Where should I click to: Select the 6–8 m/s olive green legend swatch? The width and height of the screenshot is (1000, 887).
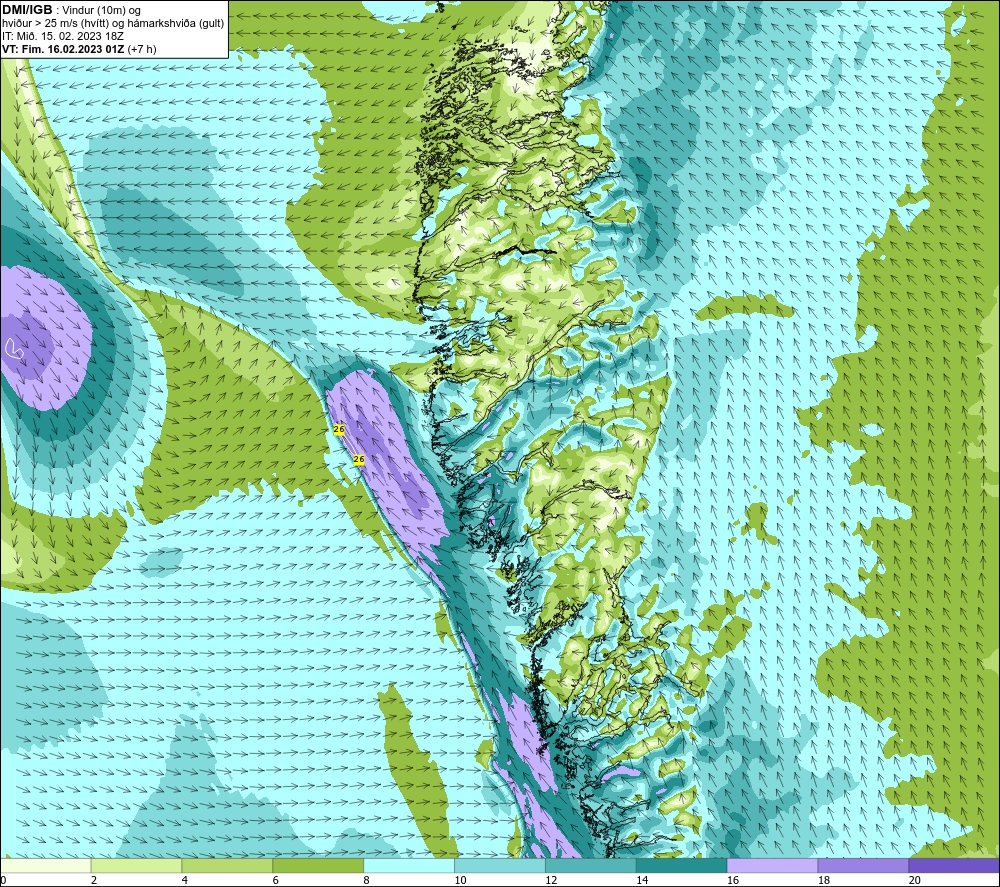(x=318, y=866)
